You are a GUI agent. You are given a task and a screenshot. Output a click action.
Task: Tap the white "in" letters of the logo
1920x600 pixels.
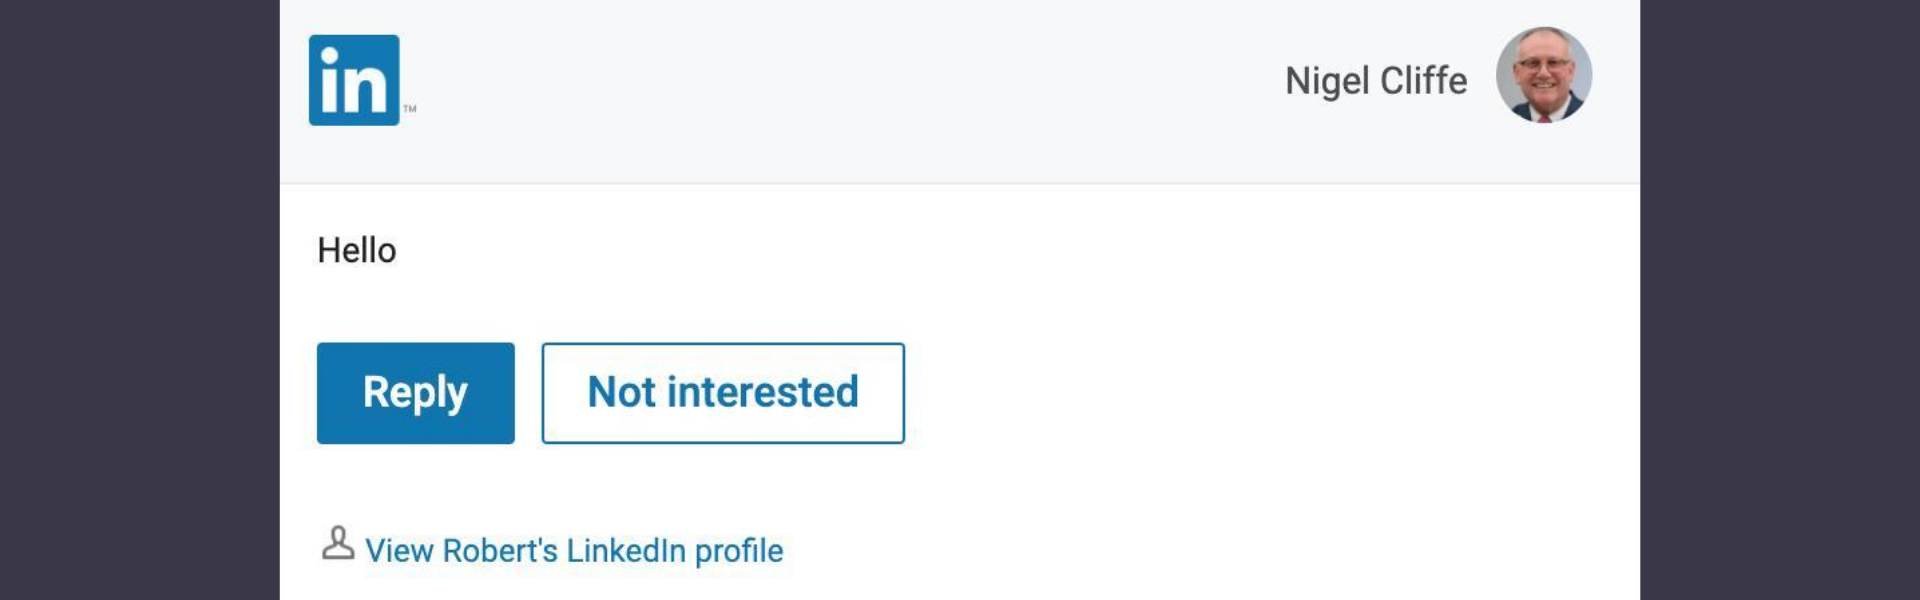[x=353, y=83]
